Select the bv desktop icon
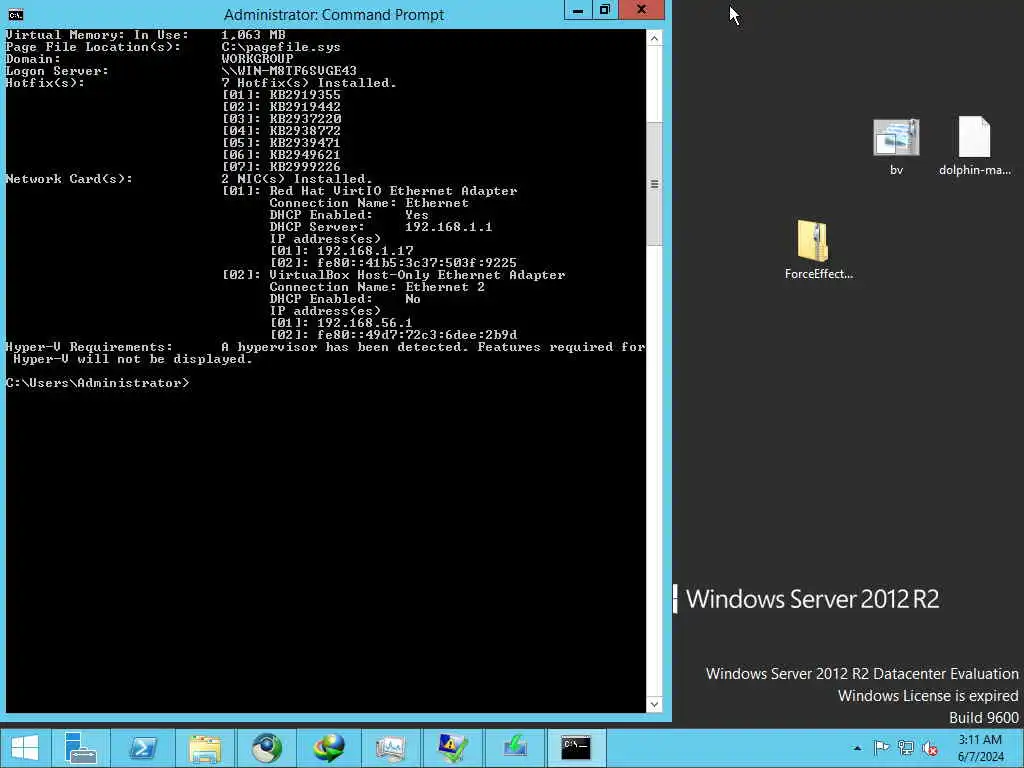 (896, 147)
